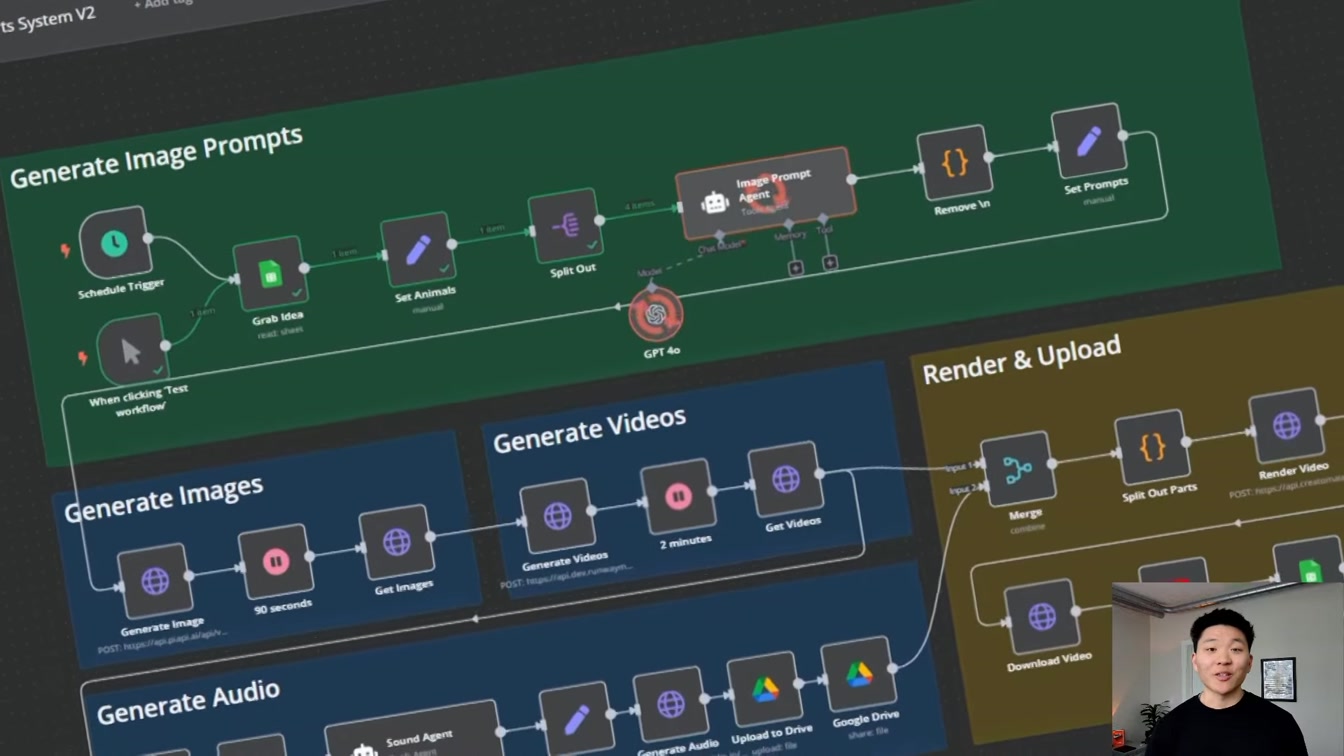The image size is (1344, 756).
Task: Open the Remove \n code node
Action: point(955,163)
